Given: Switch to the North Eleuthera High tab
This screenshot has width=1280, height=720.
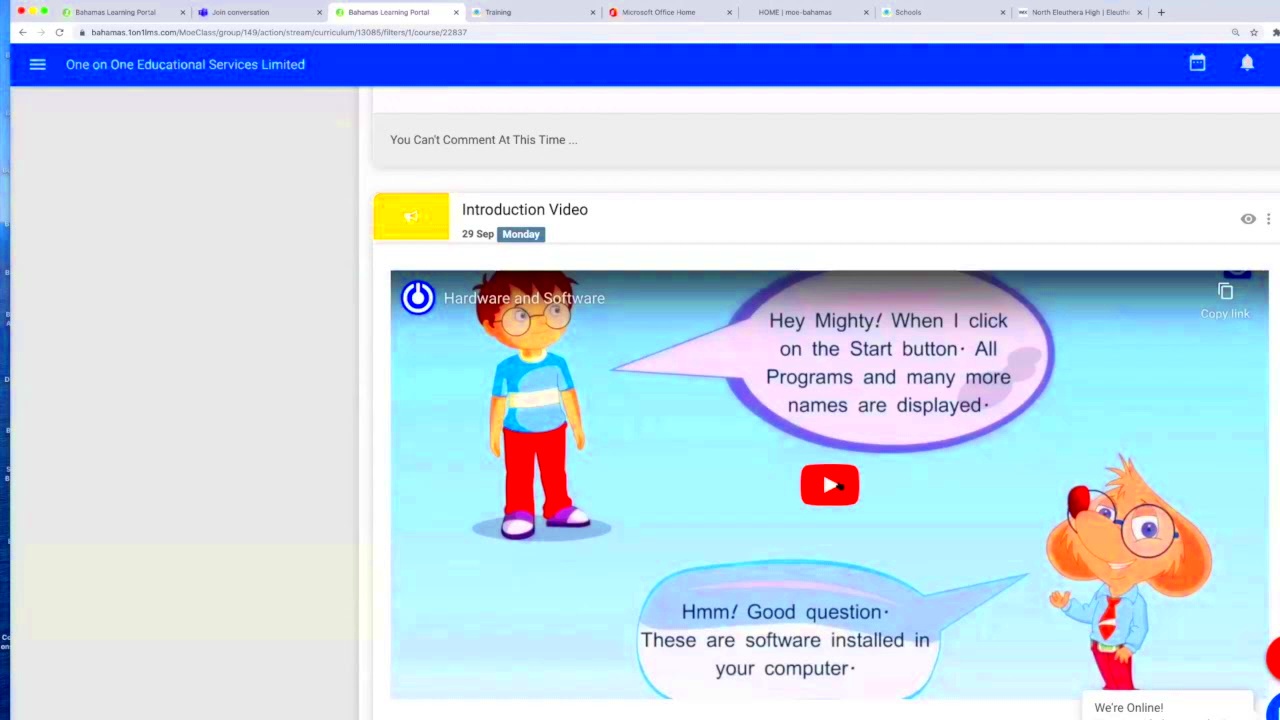Looking at the screenshot, I should (1078, 12).
